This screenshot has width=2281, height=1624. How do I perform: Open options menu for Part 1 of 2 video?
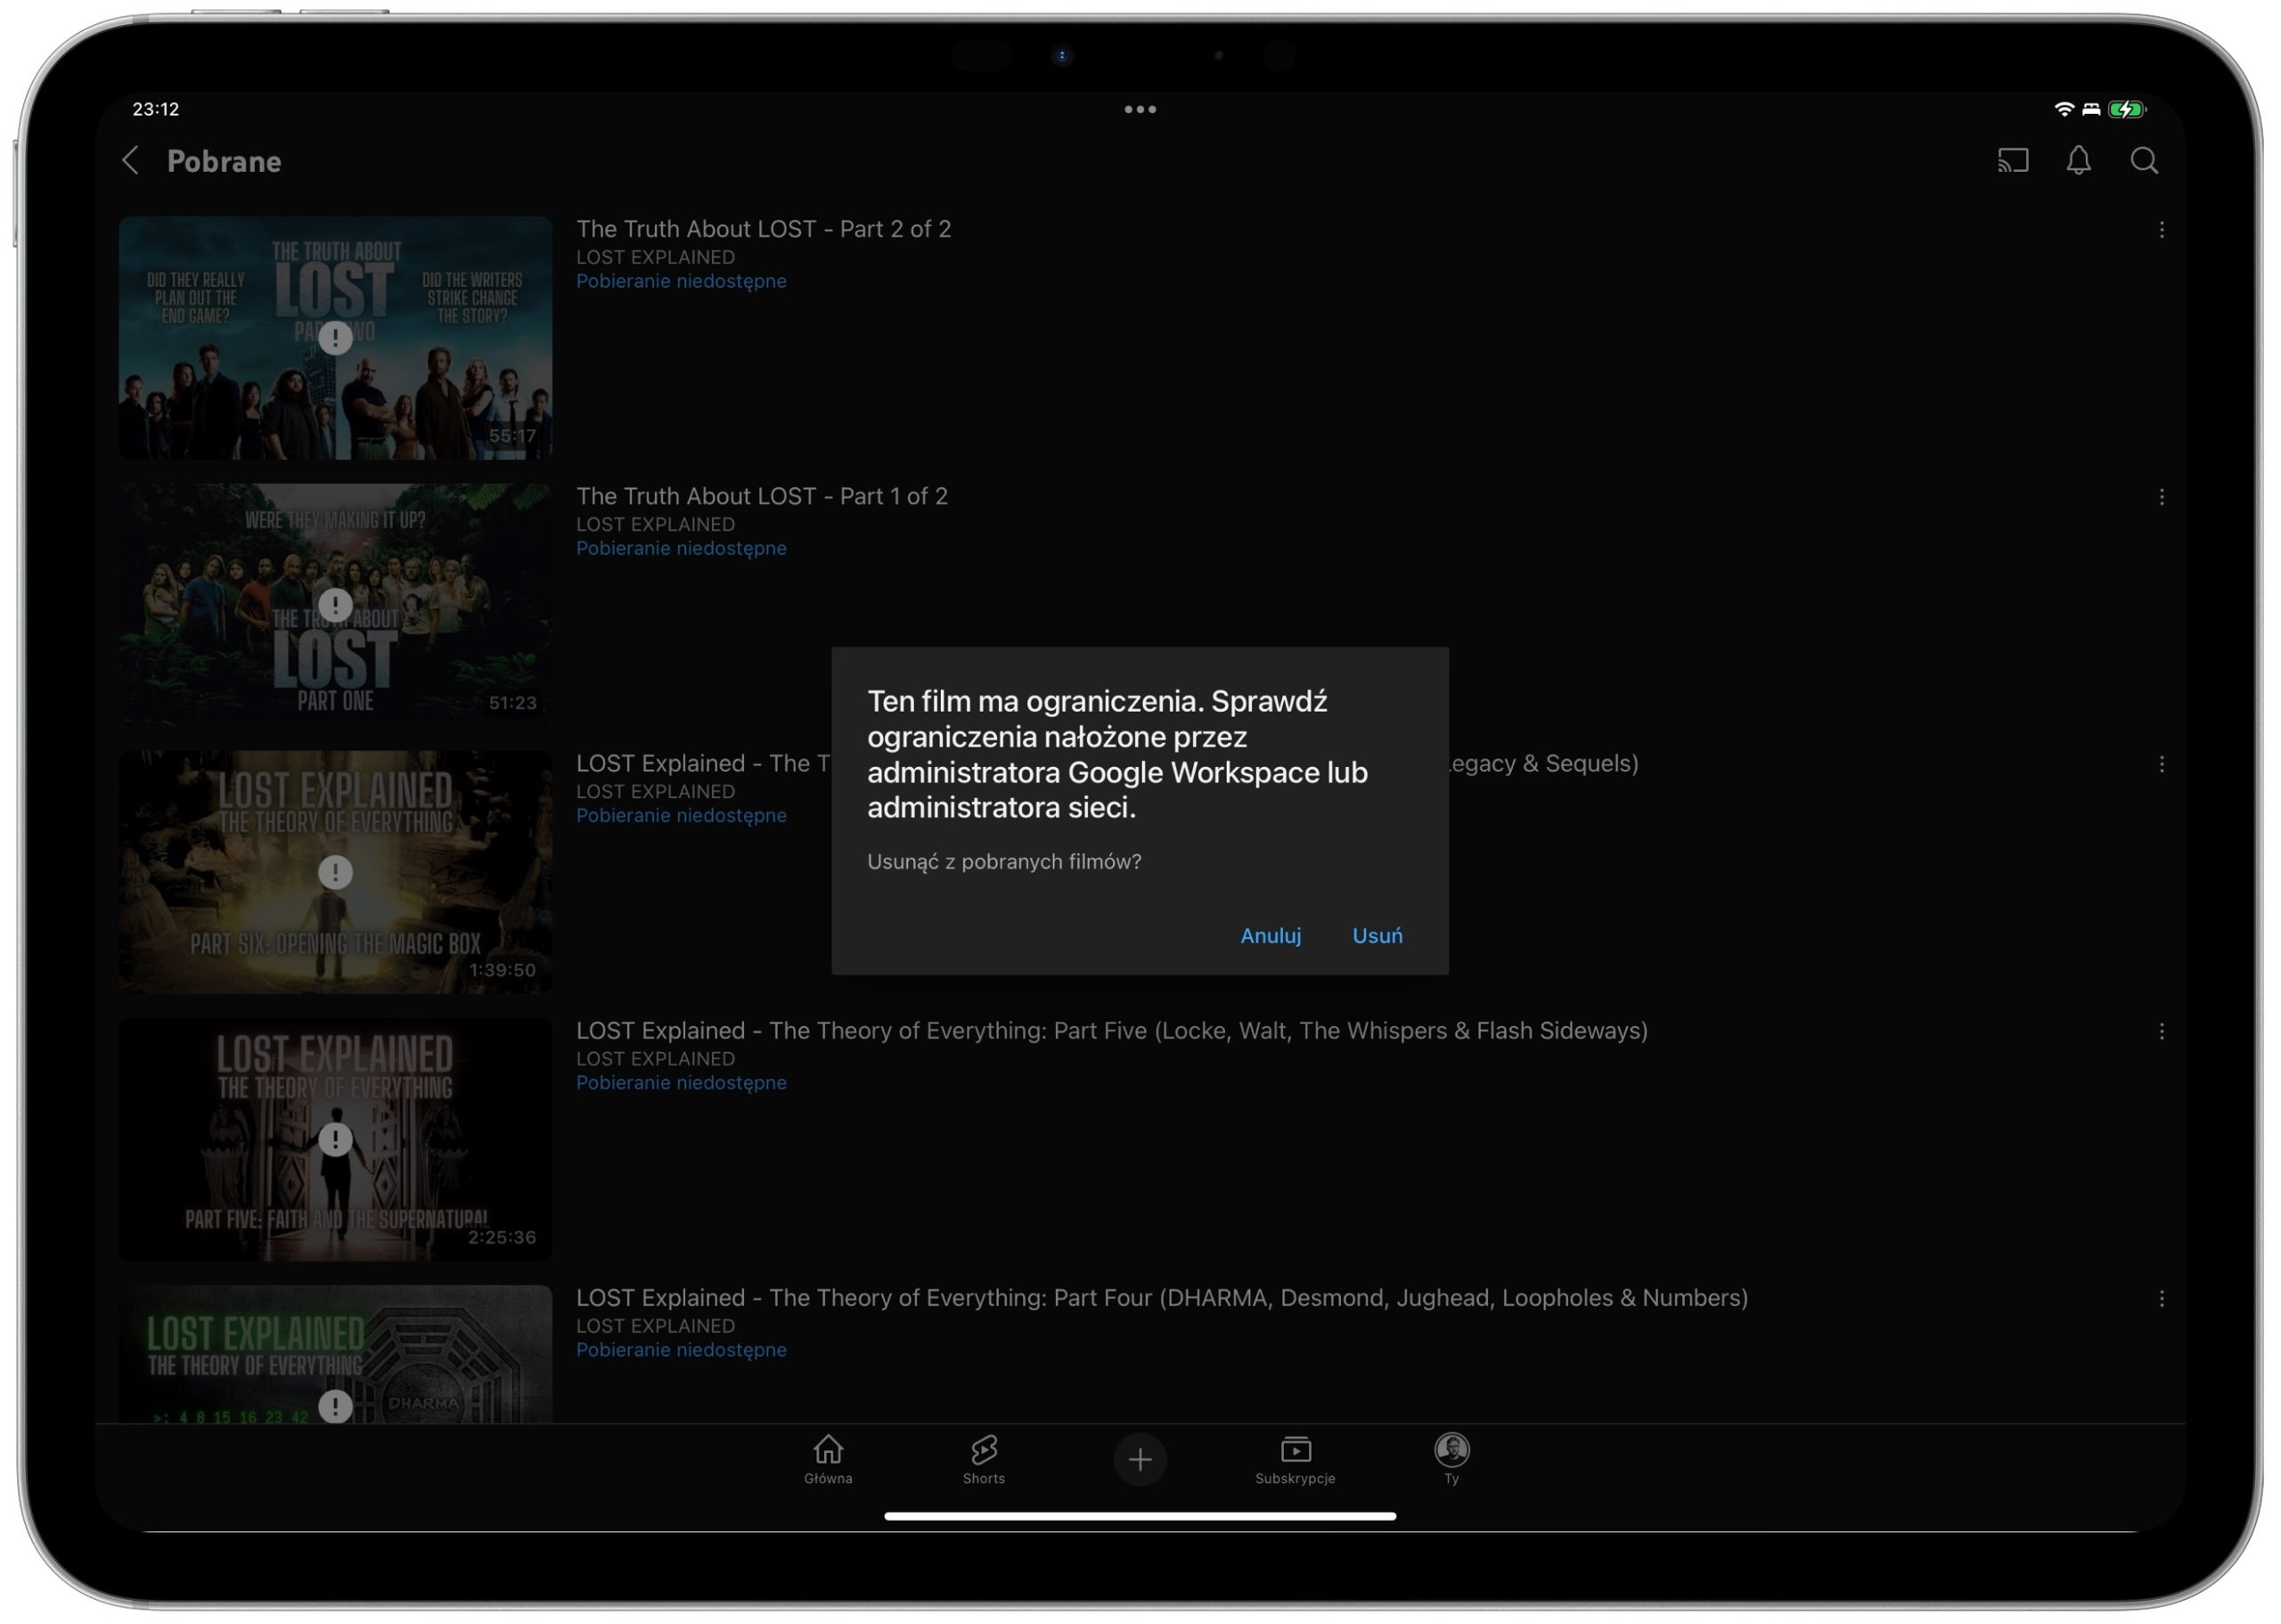pos(2161,497)
